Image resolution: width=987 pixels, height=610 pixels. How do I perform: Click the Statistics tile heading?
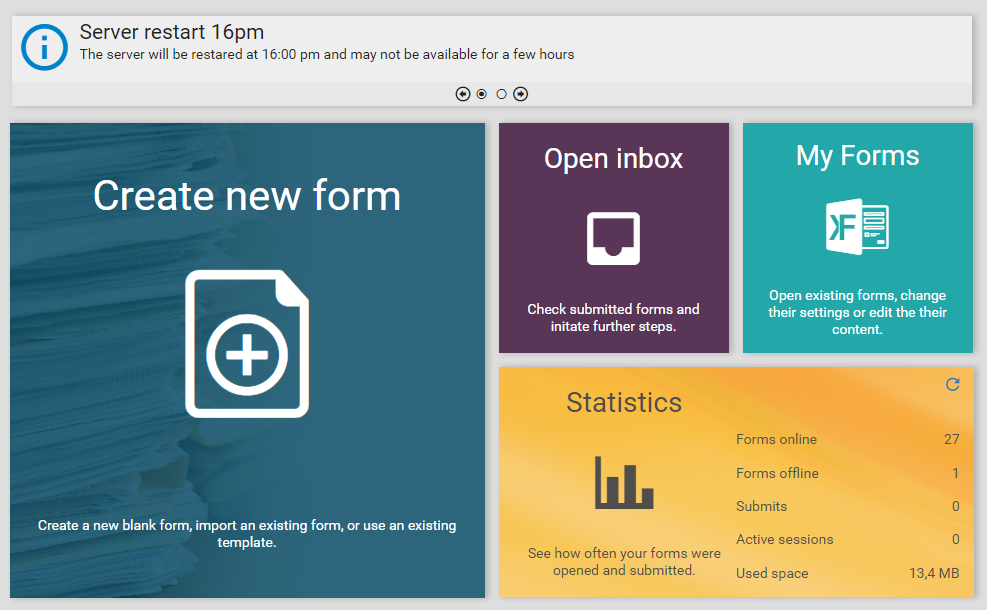(624, 402)
